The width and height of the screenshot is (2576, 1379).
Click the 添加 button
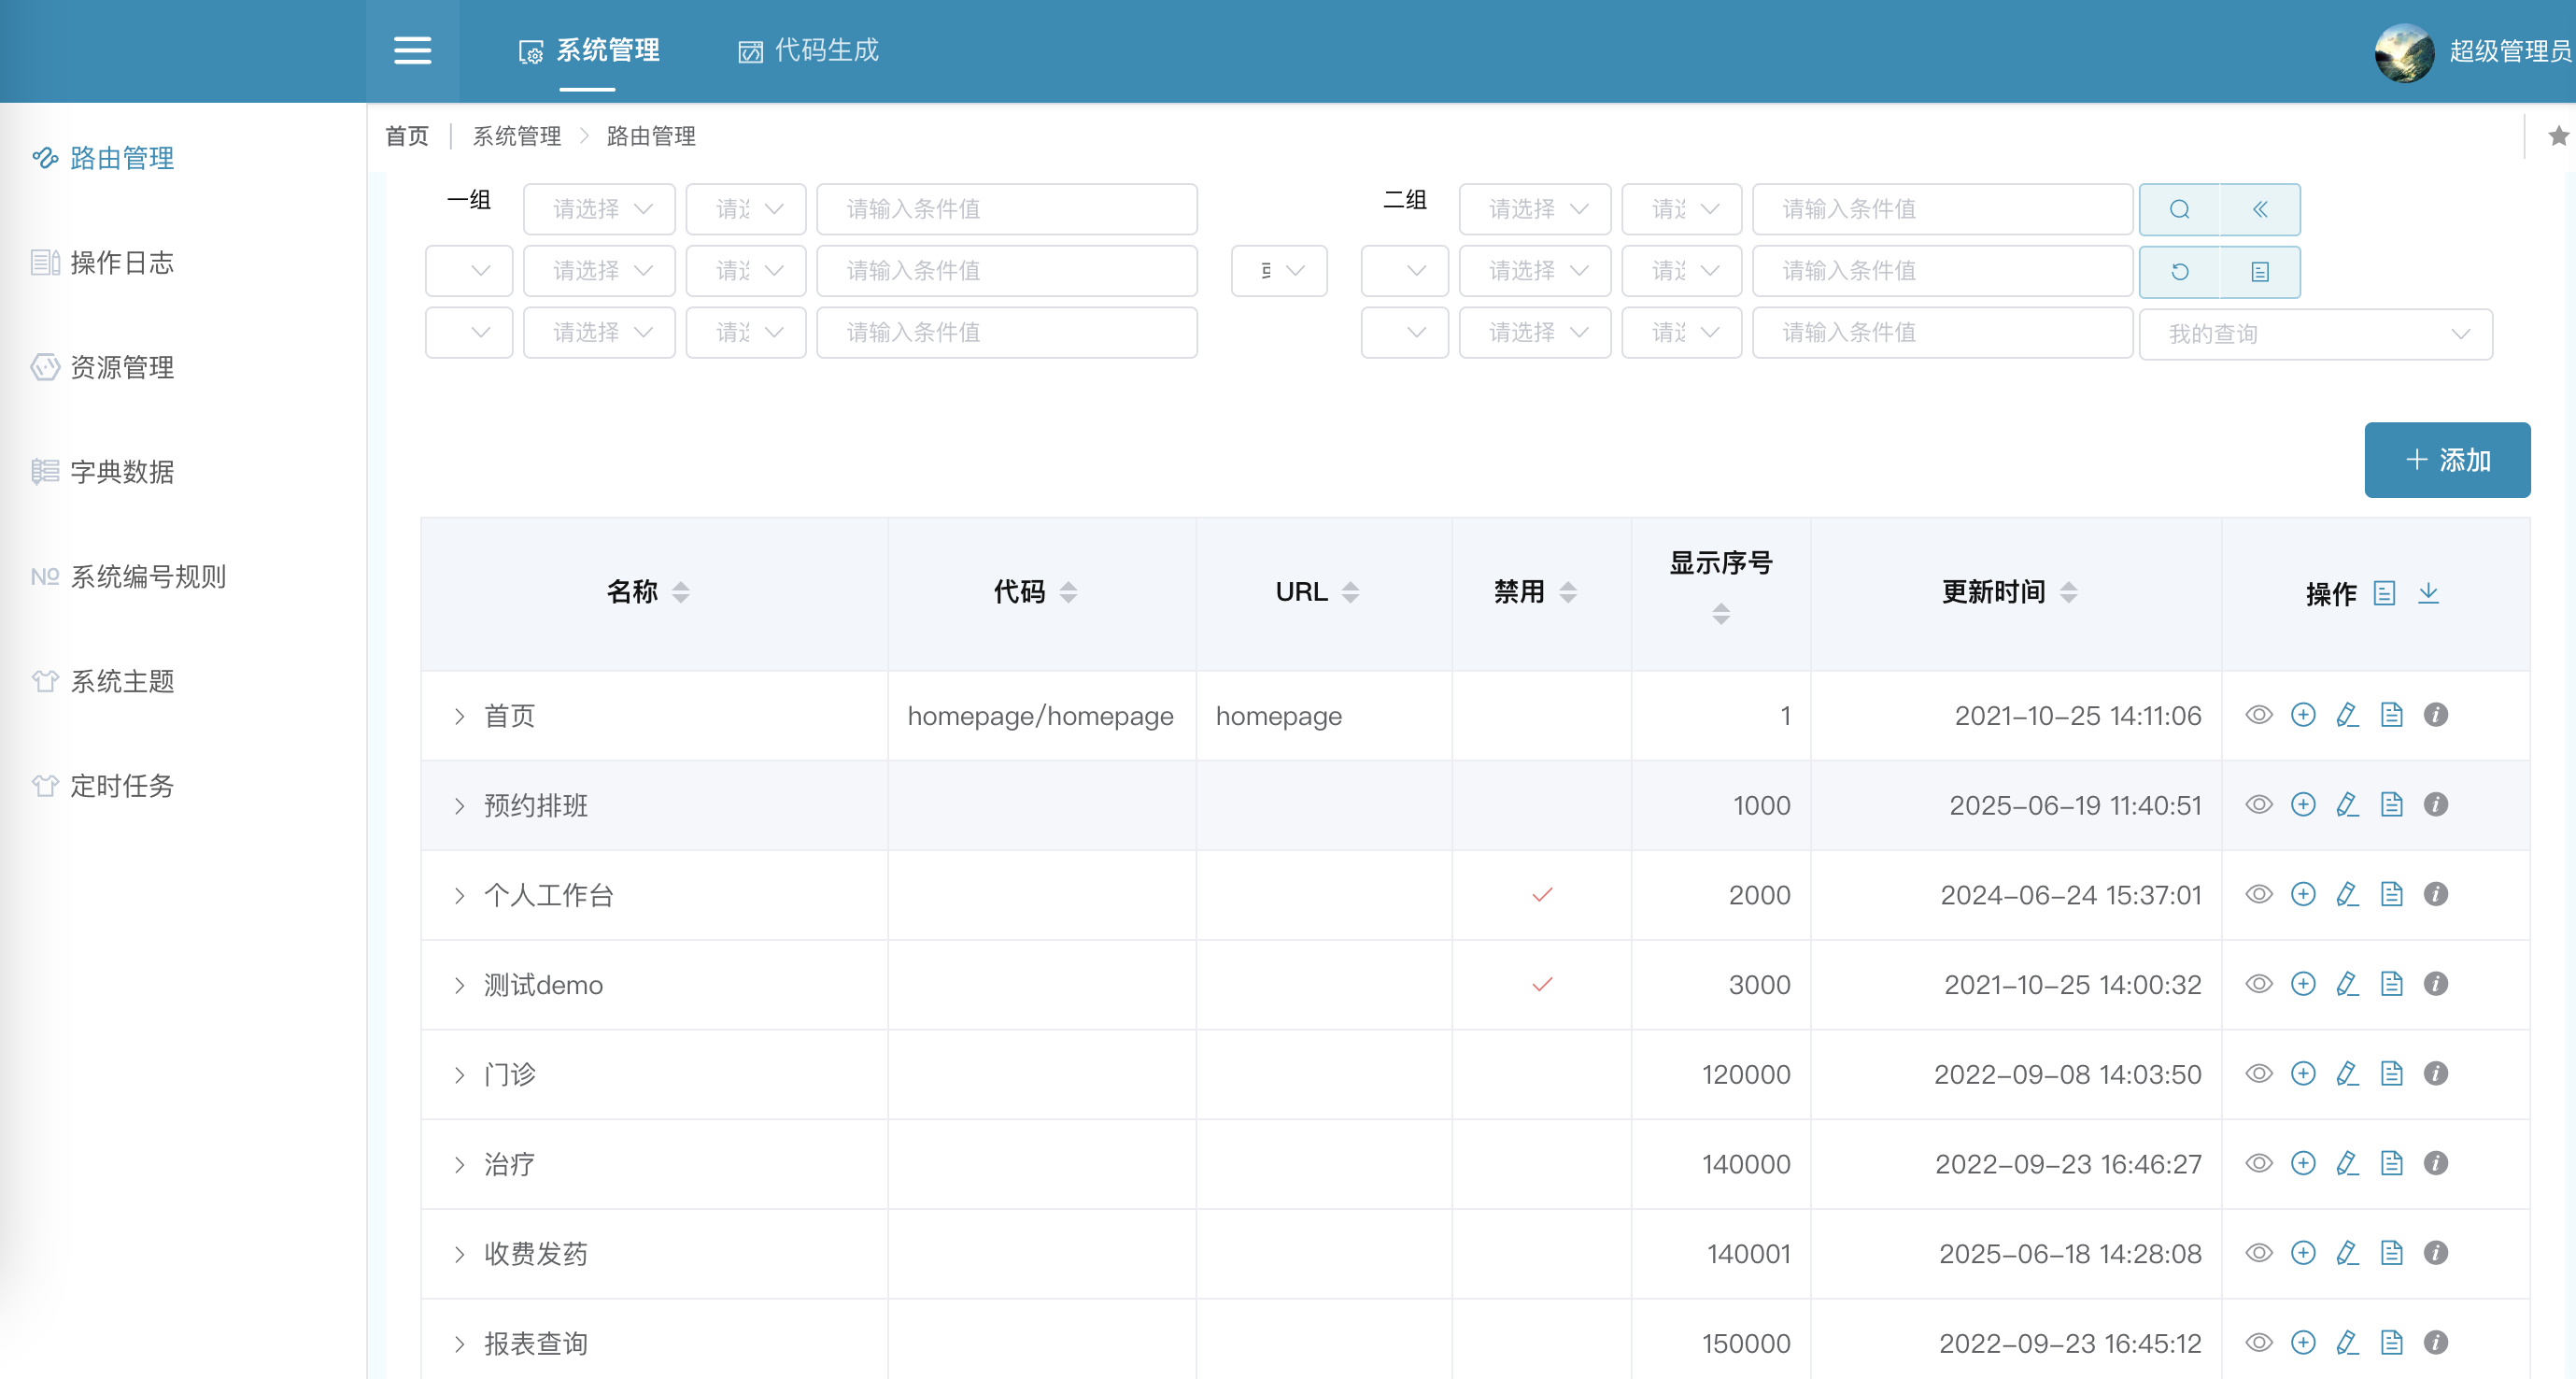tap(2446, 460)
